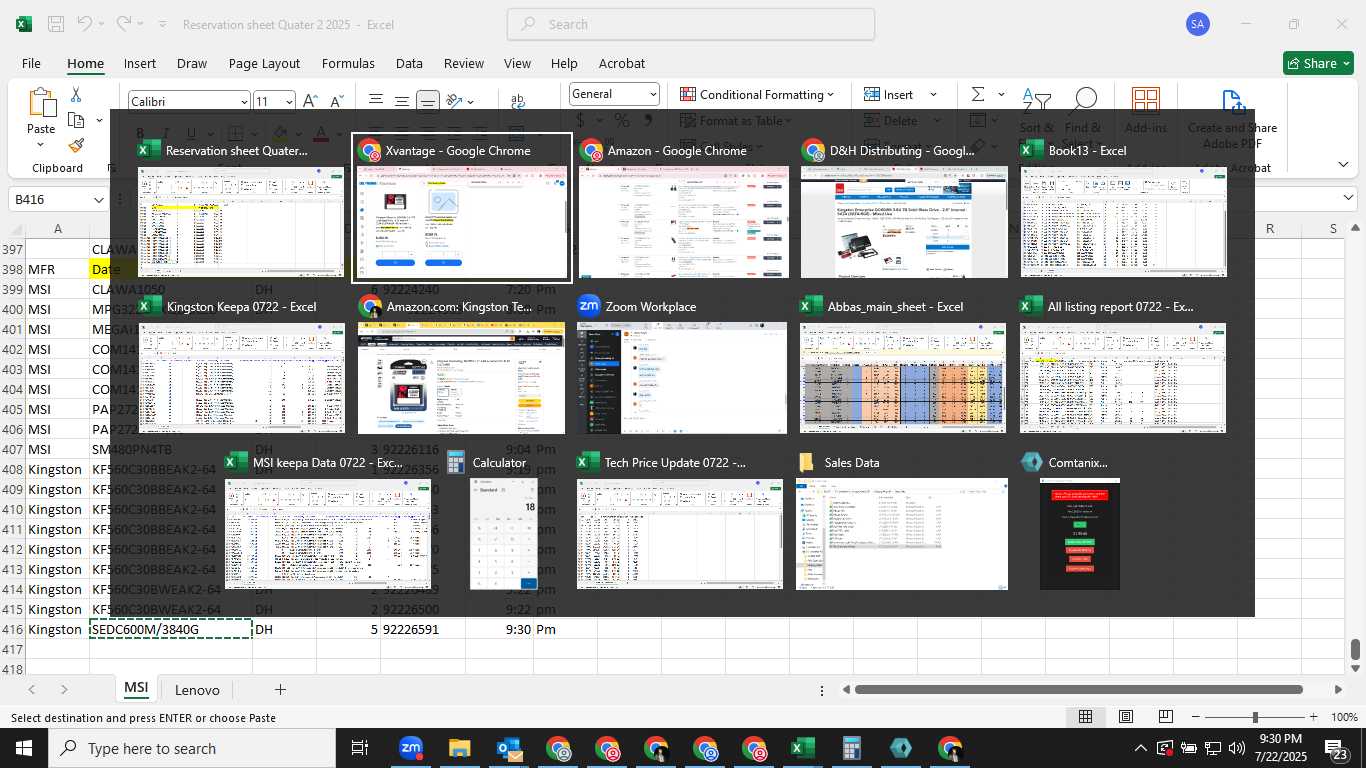The width and height of the screenshot is (1366, 768).
Task: Click the Create and Share Adobe PDF icon
Action: 1232,100
